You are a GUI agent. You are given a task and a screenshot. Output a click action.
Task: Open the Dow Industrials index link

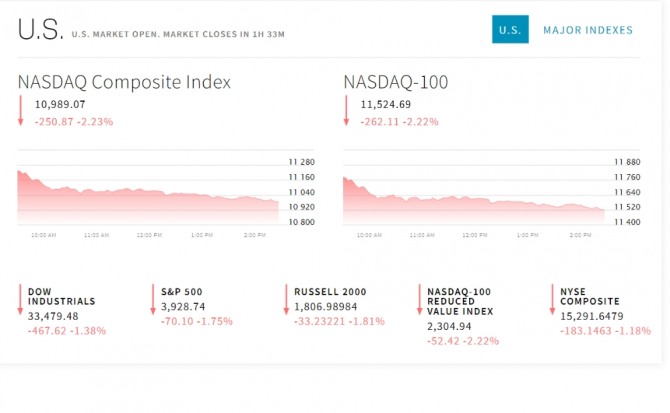click(61, 295)
